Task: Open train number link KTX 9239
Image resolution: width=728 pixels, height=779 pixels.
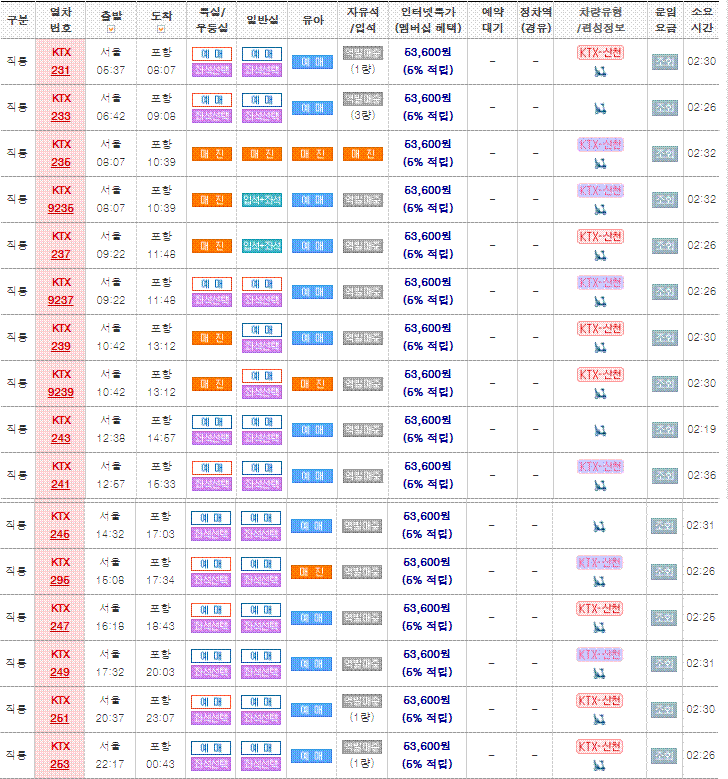Action: pos(61,392)
